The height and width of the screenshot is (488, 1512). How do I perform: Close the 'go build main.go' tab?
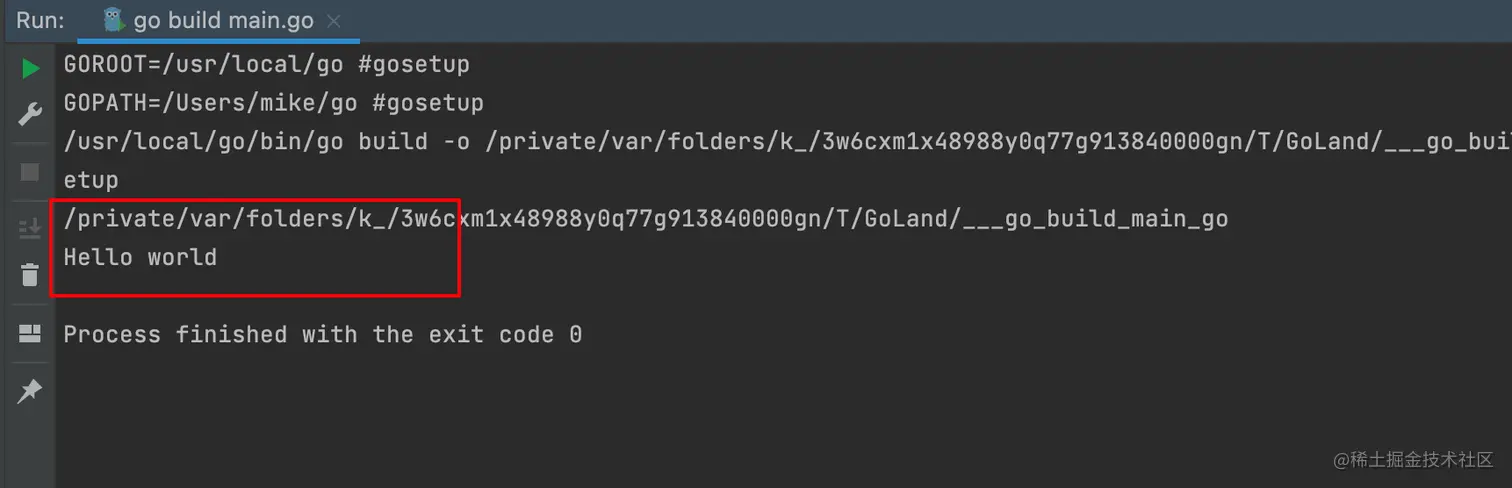(x=334, y=21)
